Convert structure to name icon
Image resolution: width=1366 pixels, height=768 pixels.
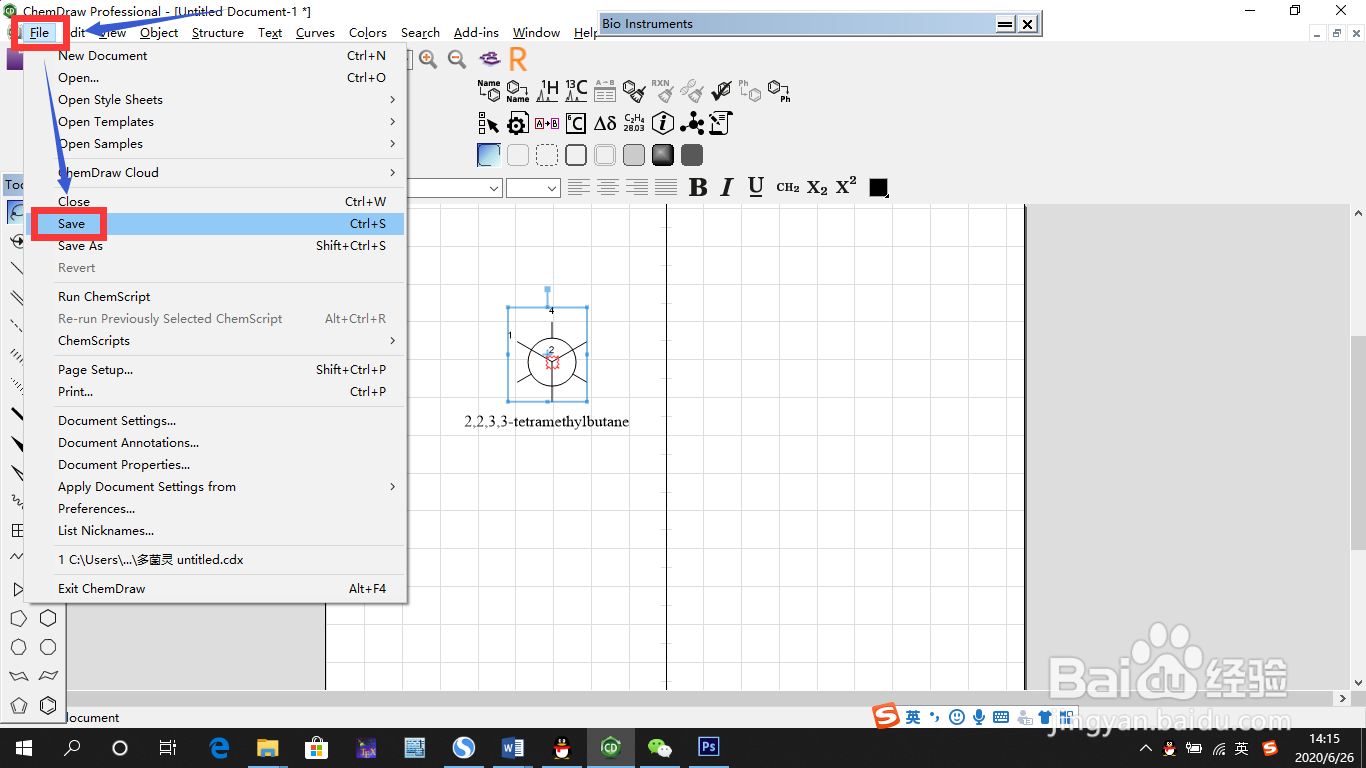[517, 91]
